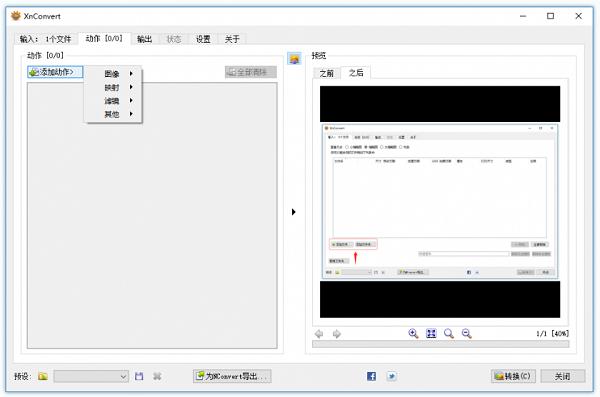The height and width of the screenshot is (397, 600).
Task: Go to the next preview image arrow
Action: click(337, 334)
